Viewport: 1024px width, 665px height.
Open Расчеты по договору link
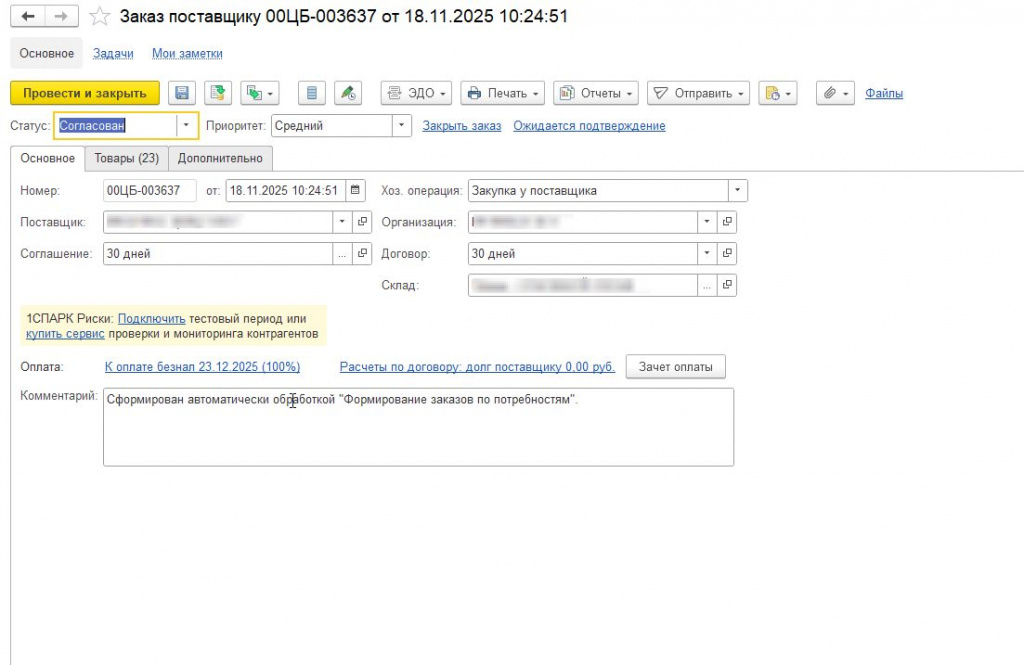pos(477,367)
